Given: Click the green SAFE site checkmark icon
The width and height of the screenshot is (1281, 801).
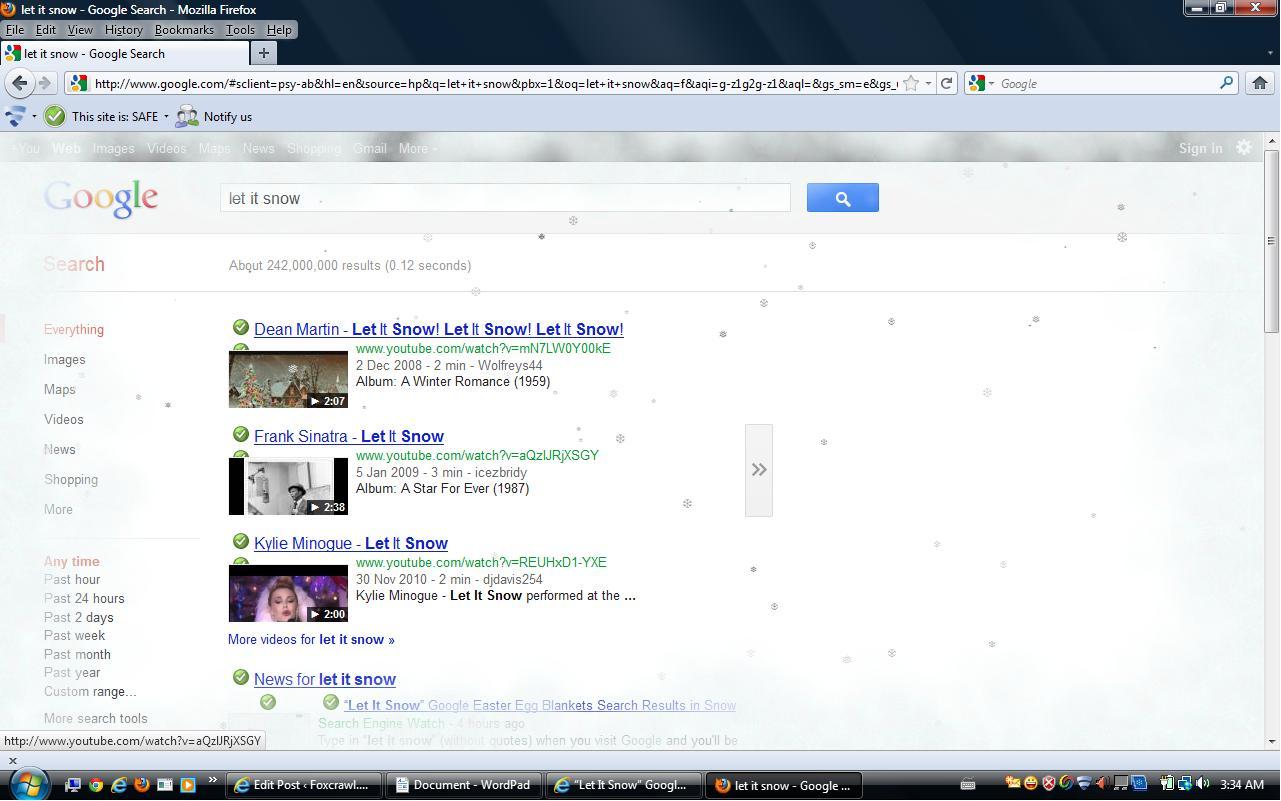Looking at the screenshot, I should [x=55, y=116].
